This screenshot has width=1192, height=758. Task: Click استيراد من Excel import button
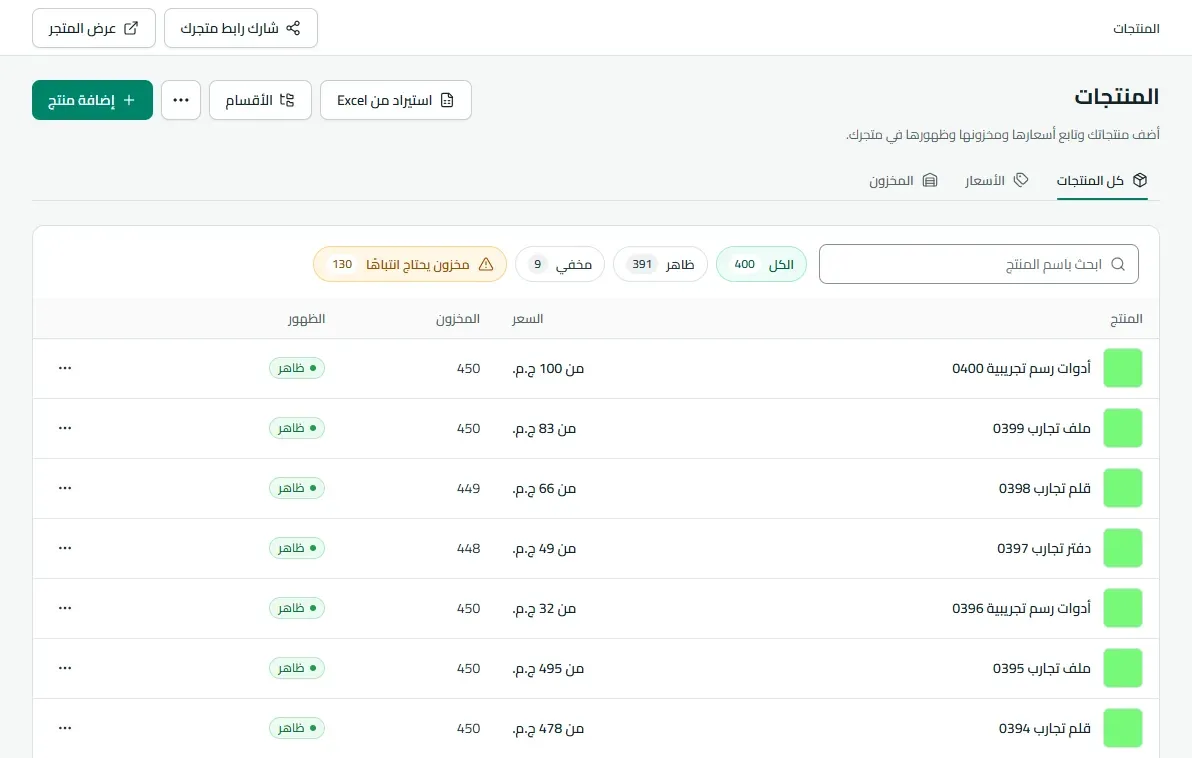[395, 100]
